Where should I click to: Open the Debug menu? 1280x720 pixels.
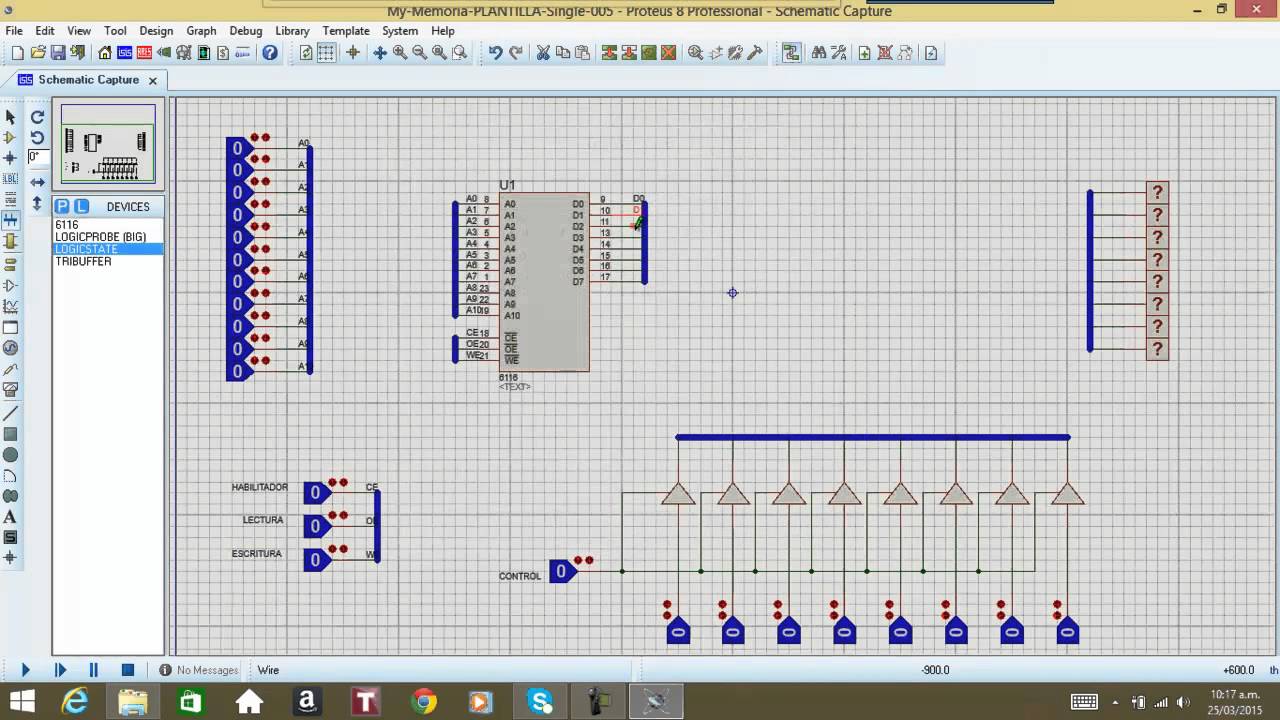(x=246, y=31)
